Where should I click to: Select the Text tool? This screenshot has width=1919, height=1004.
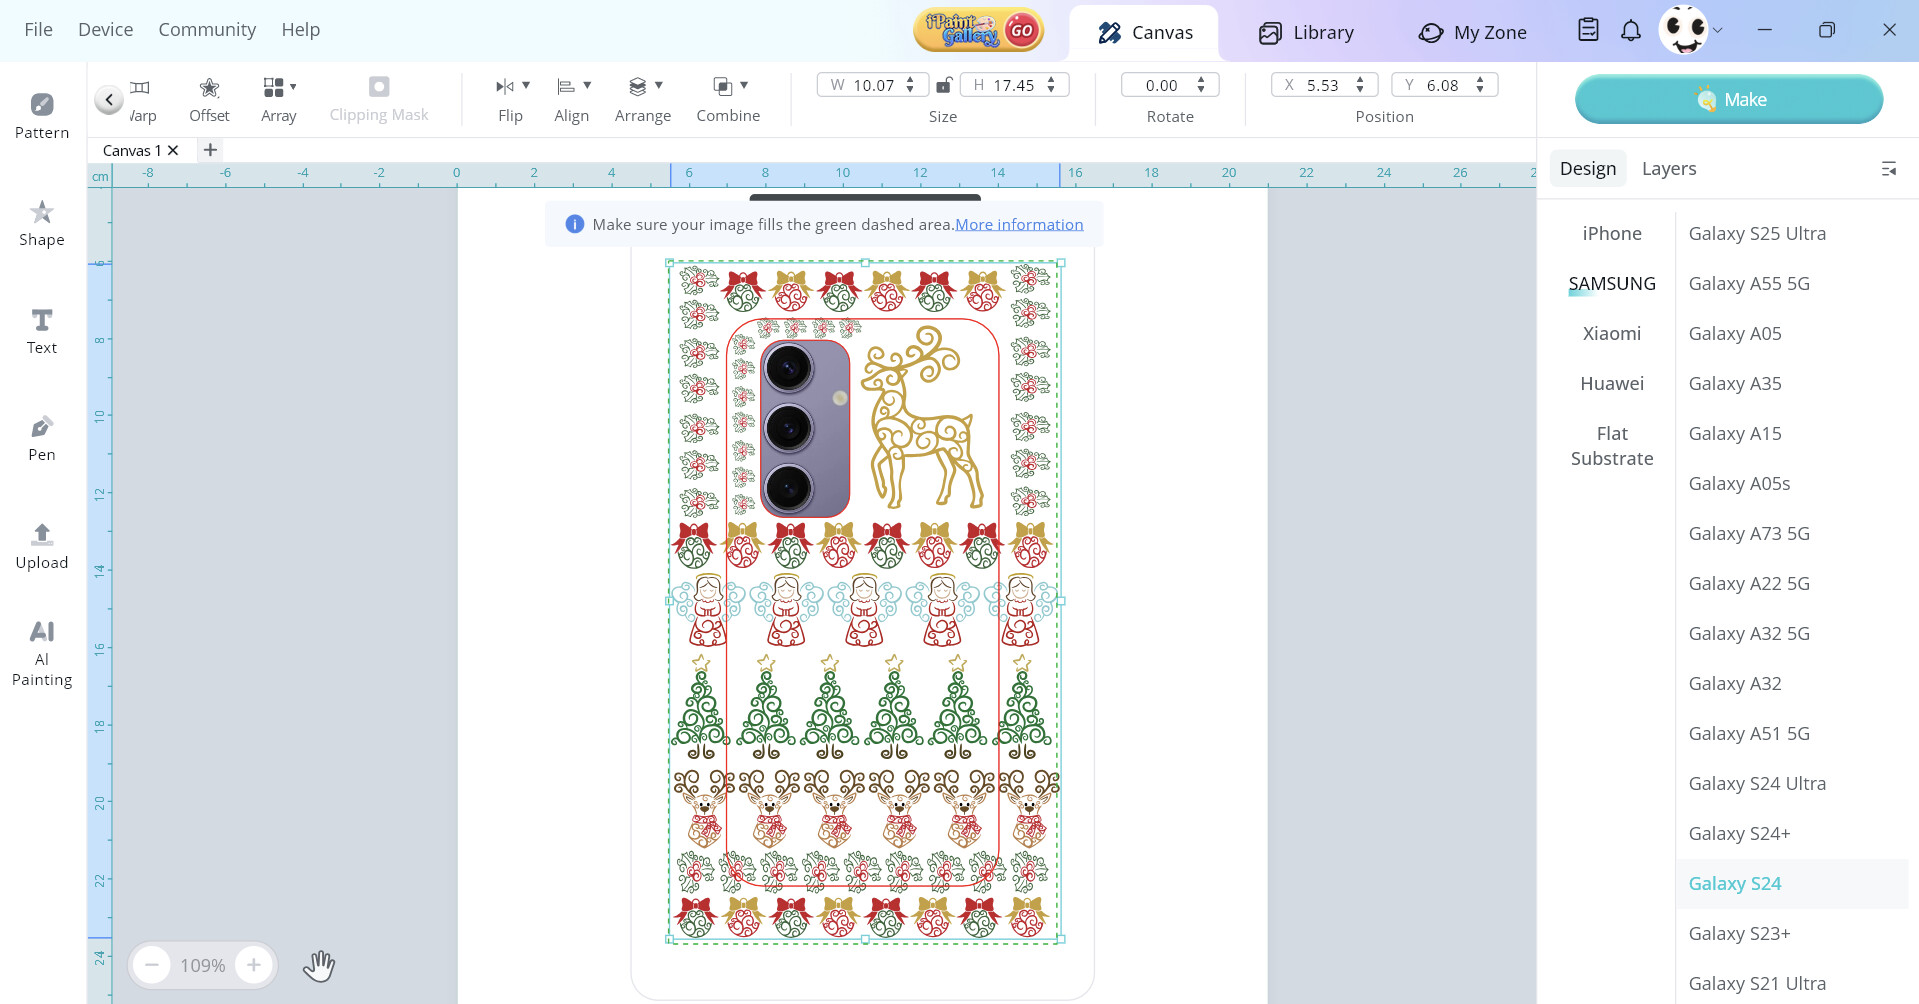[42, 331]
